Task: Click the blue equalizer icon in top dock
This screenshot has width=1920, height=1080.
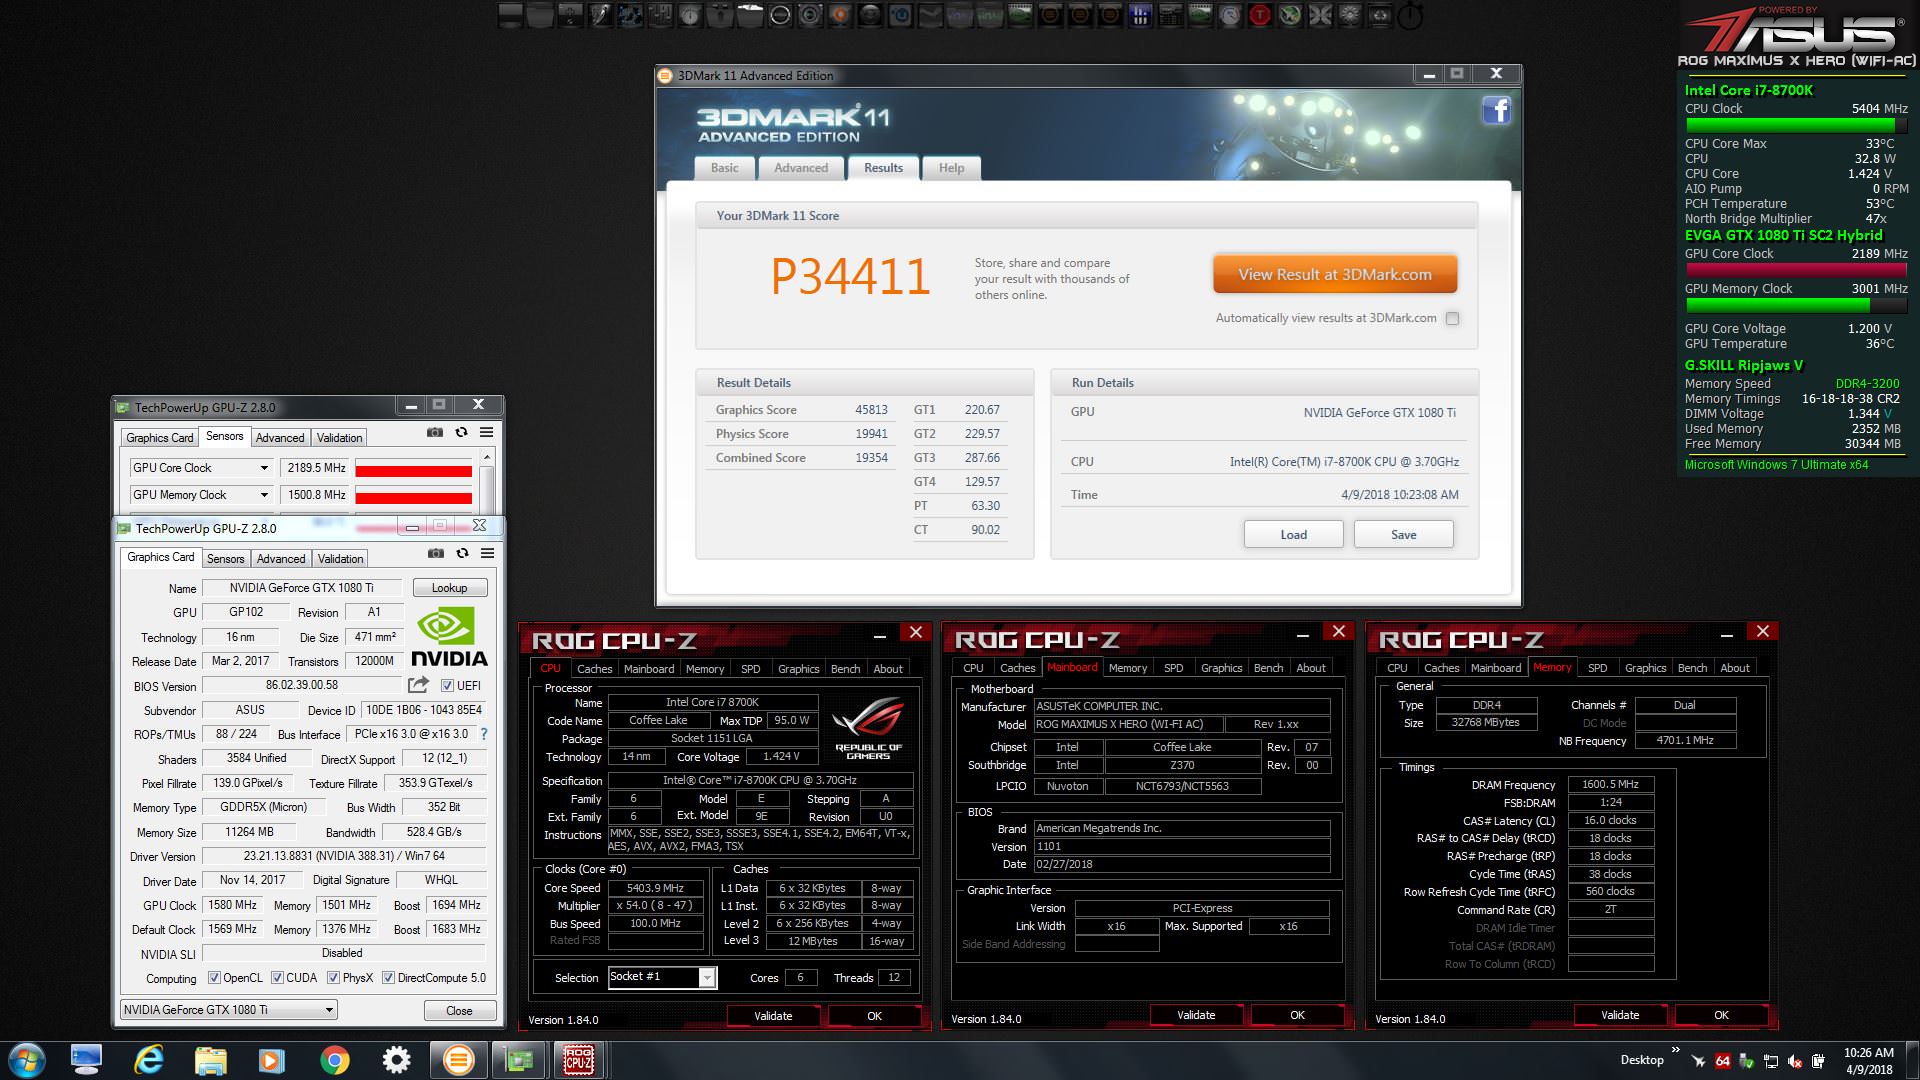Action: pos(1139,15)
